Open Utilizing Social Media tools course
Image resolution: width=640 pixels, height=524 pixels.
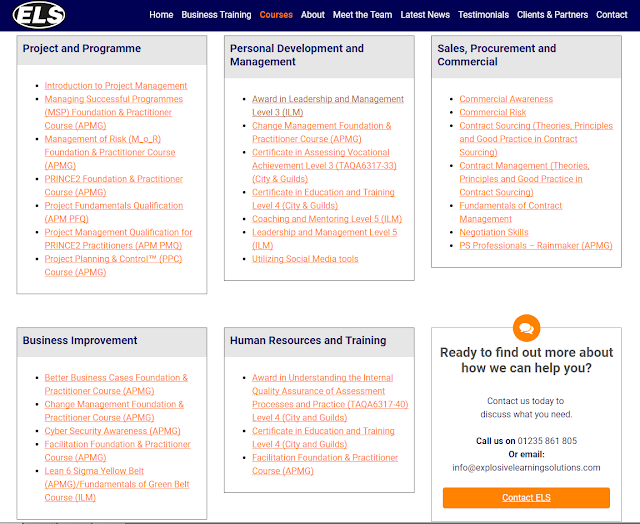(305, 259)
